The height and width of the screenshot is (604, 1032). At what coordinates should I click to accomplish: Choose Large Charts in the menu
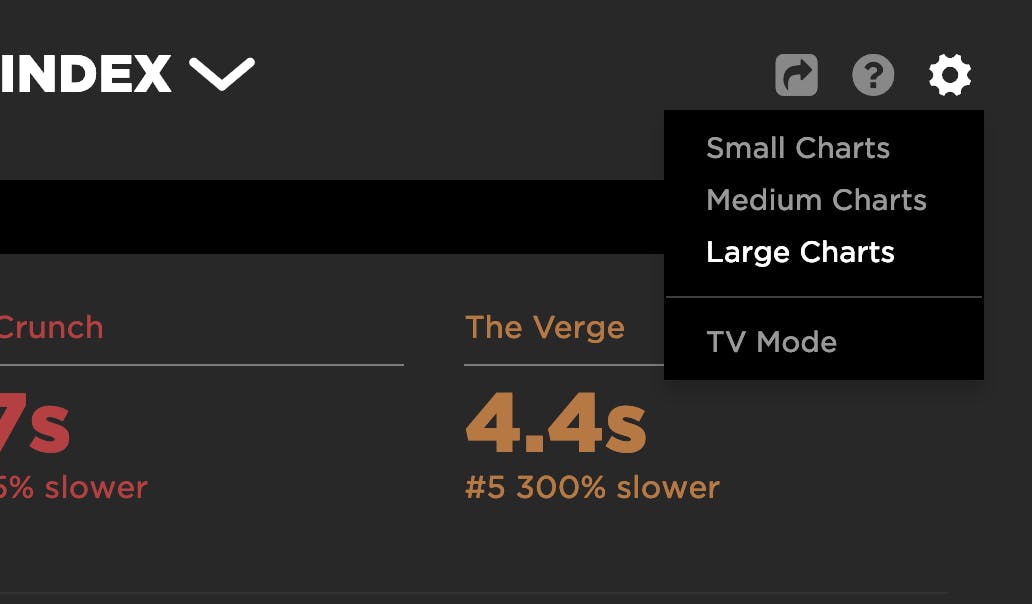coord(800,252)
